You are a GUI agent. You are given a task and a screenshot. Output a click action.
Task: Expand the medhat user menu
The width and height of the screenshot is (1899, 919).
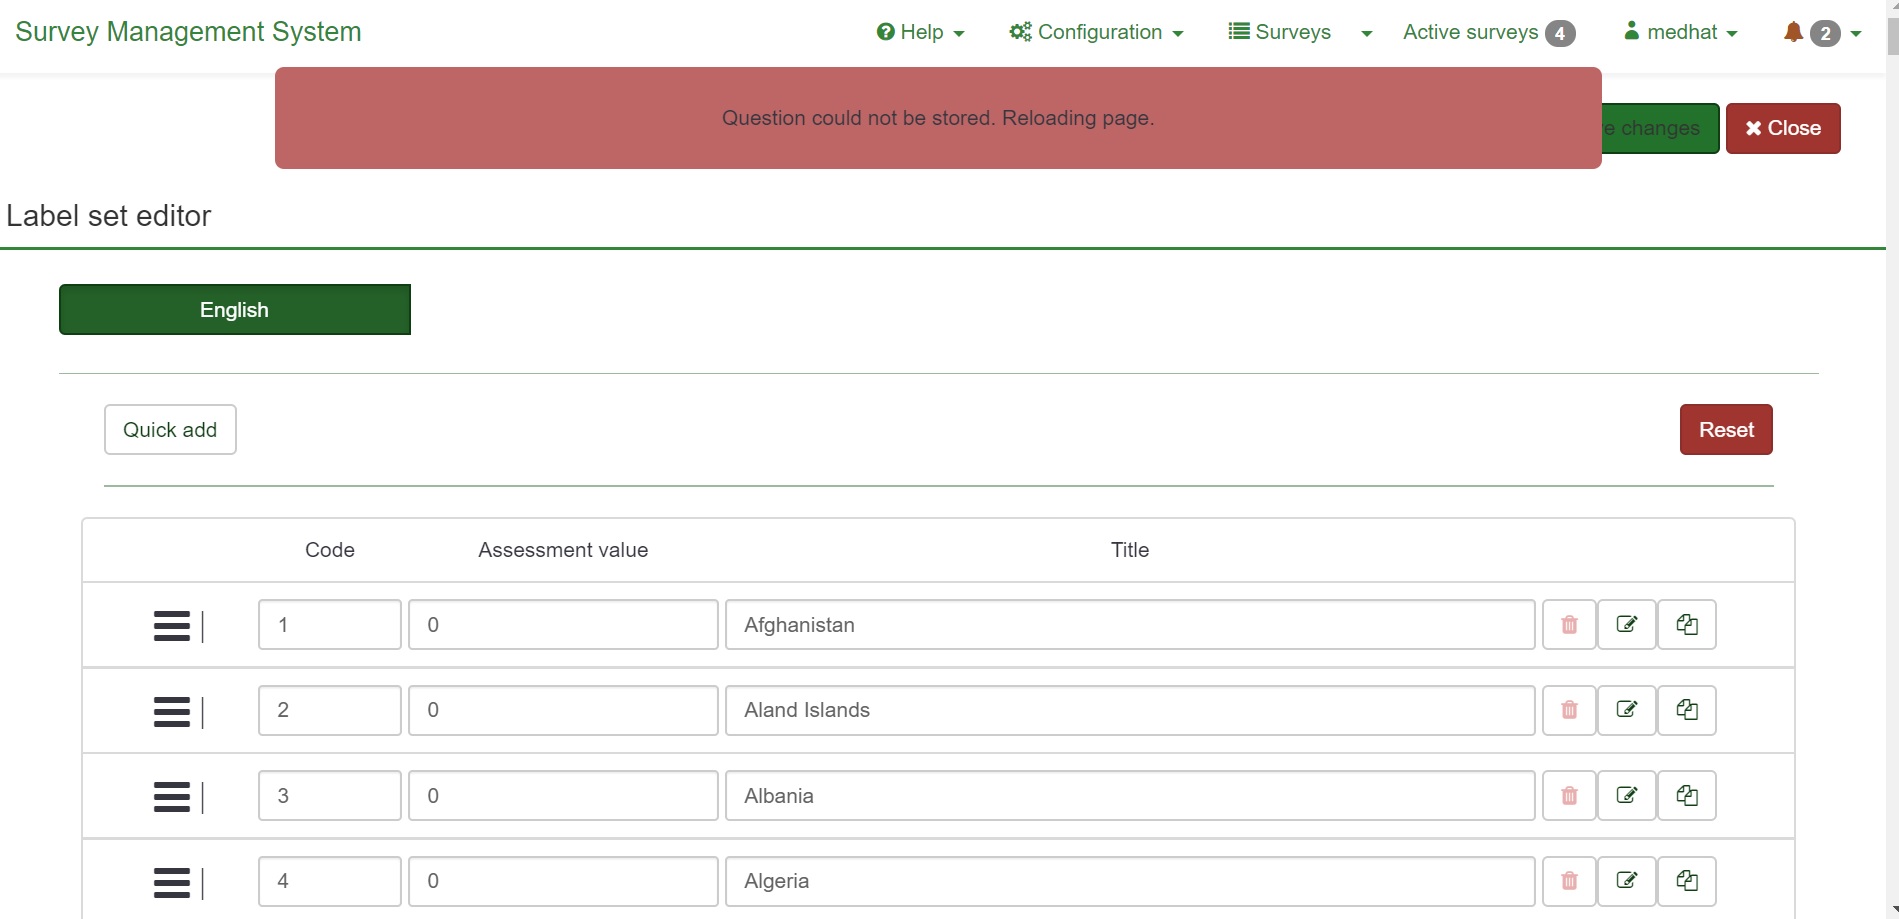1680,32
